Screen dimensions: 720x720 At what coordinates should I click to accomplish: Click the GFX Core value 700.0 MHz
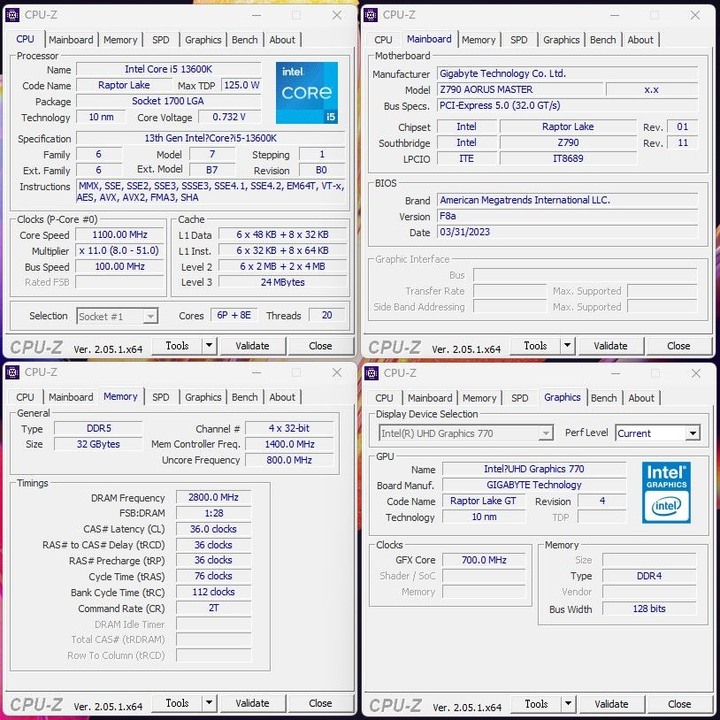point(484,560)
